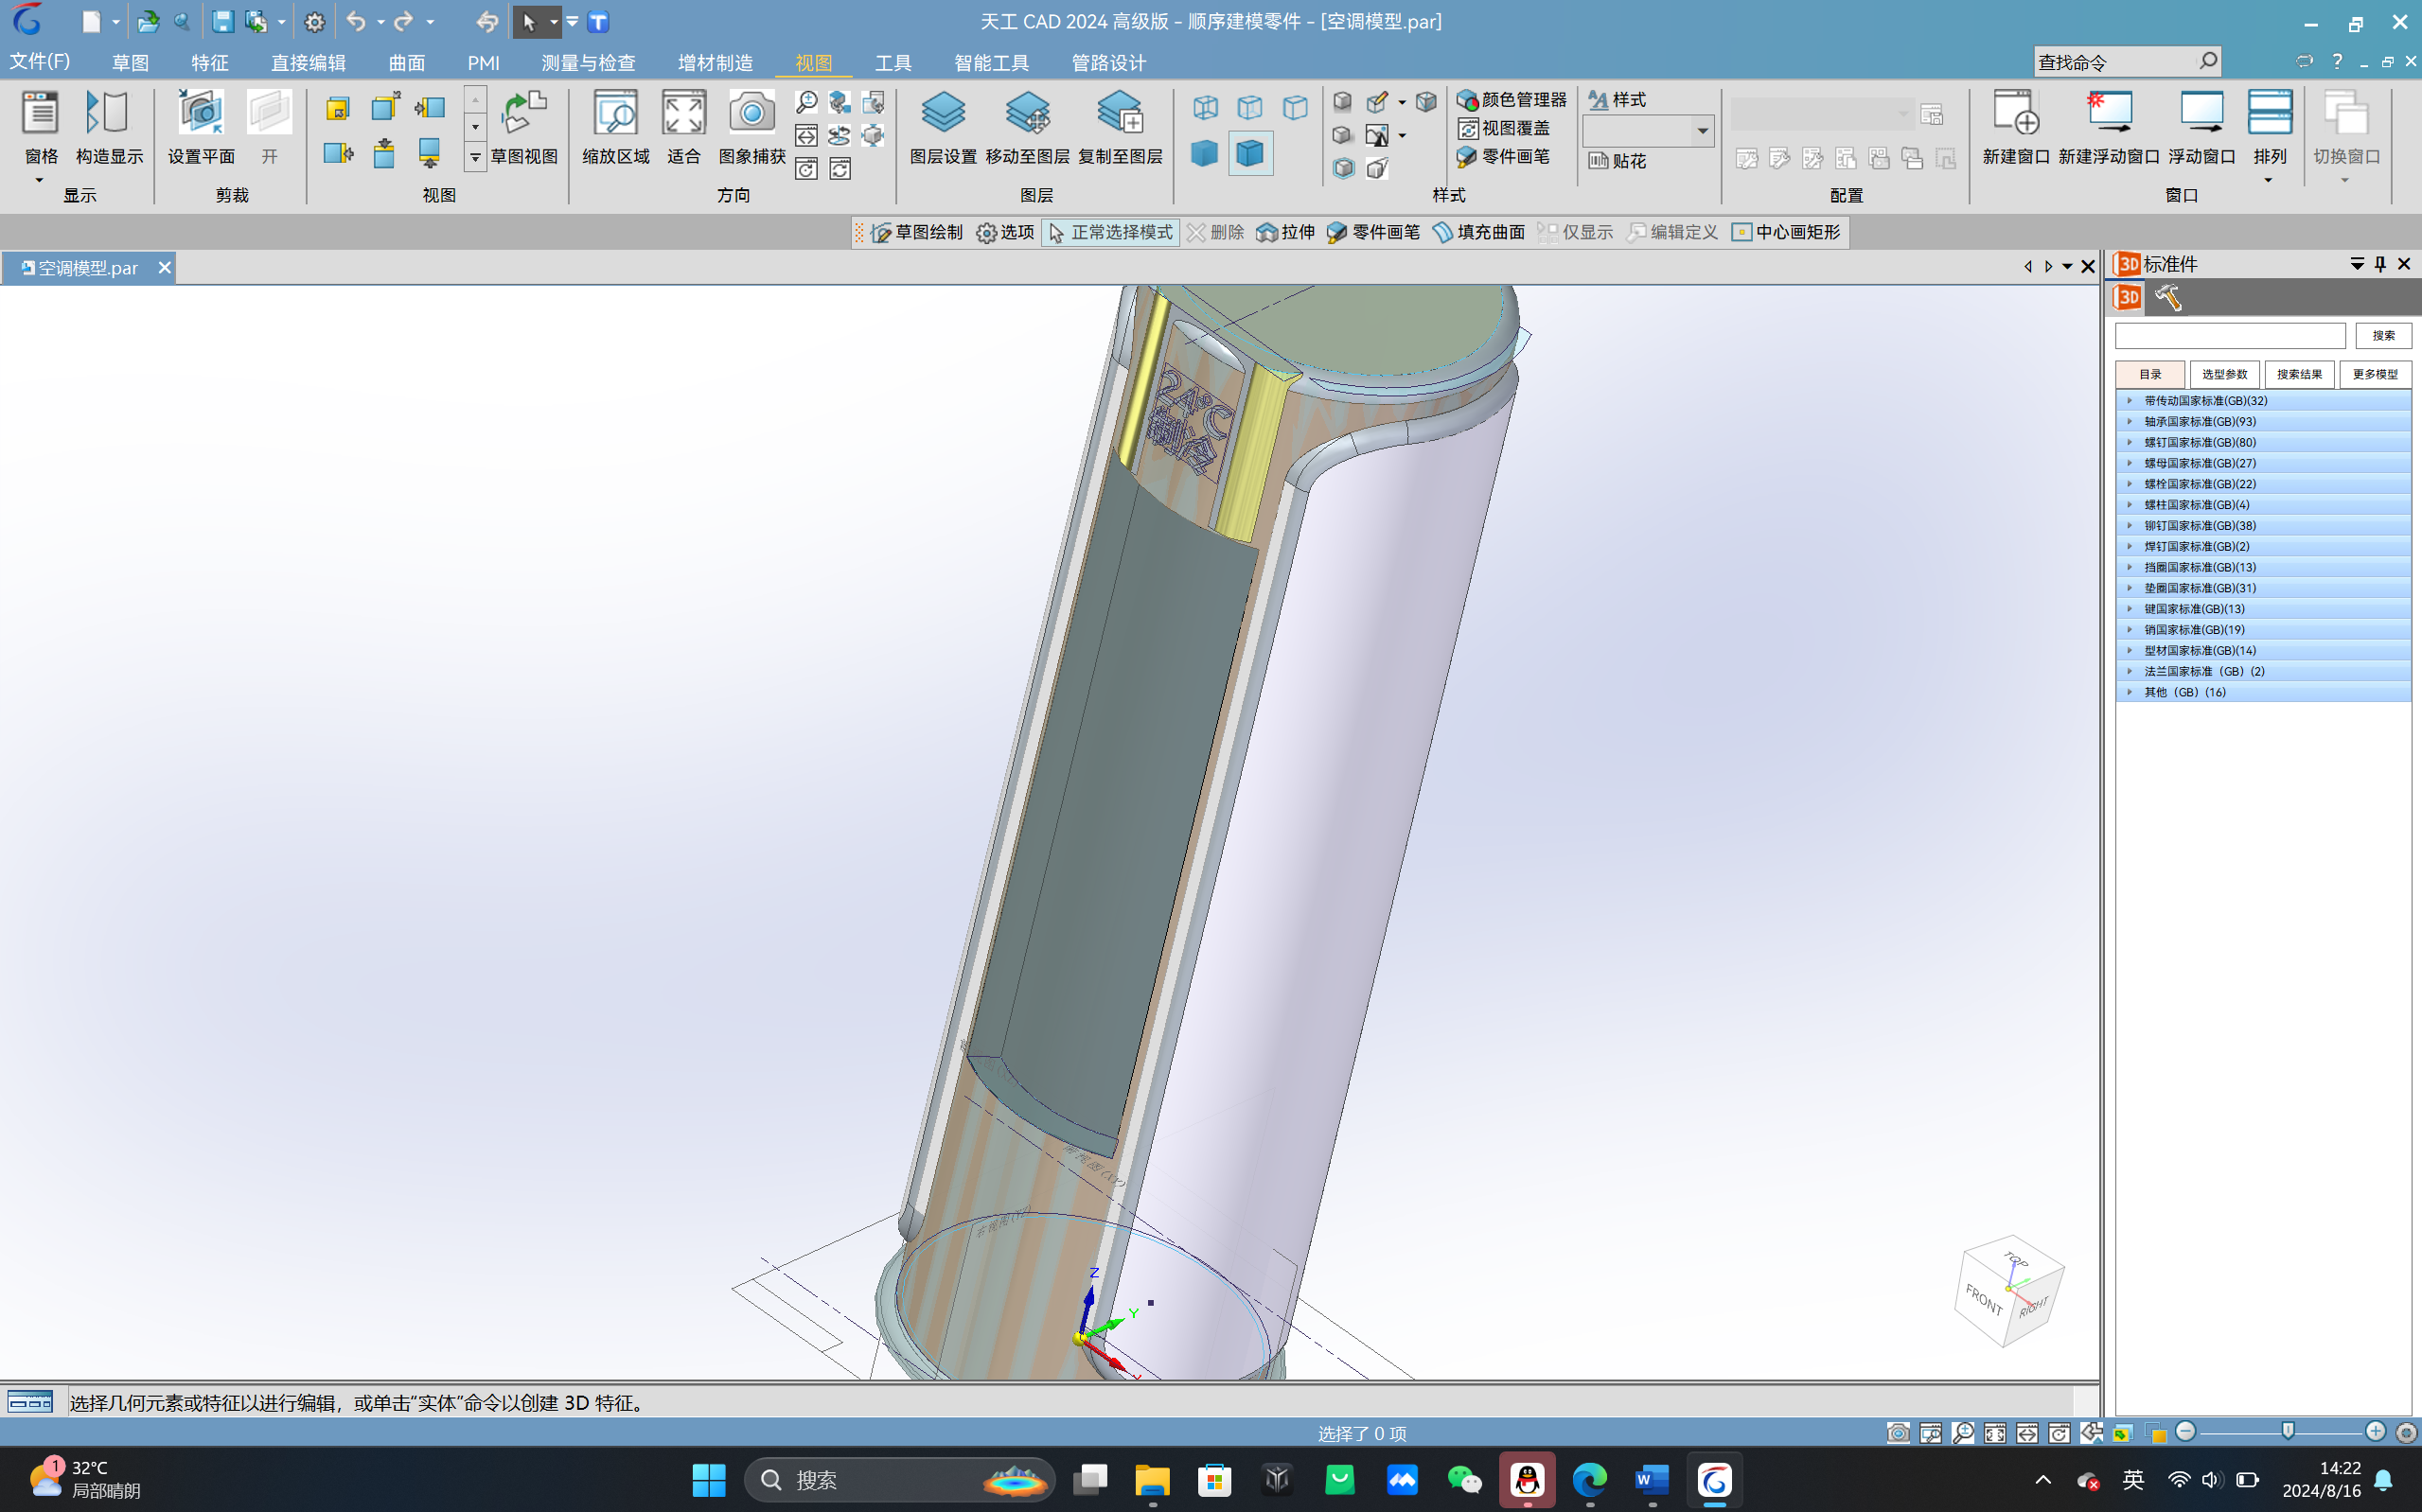Click the 构造显示 construction display icon
Image resolution: width=2422 pixels, height=1512 pixels.
(x=108, y=128)
